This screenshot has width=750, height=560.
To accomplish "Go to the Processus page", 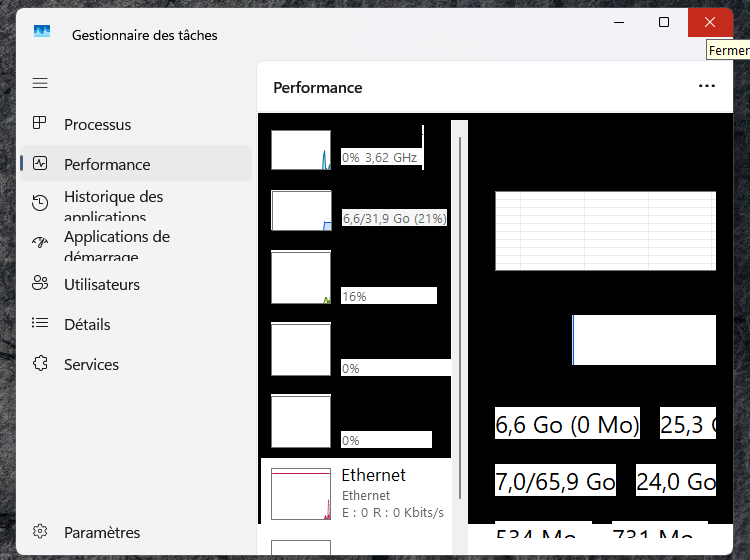I will [x=98, y=125].
